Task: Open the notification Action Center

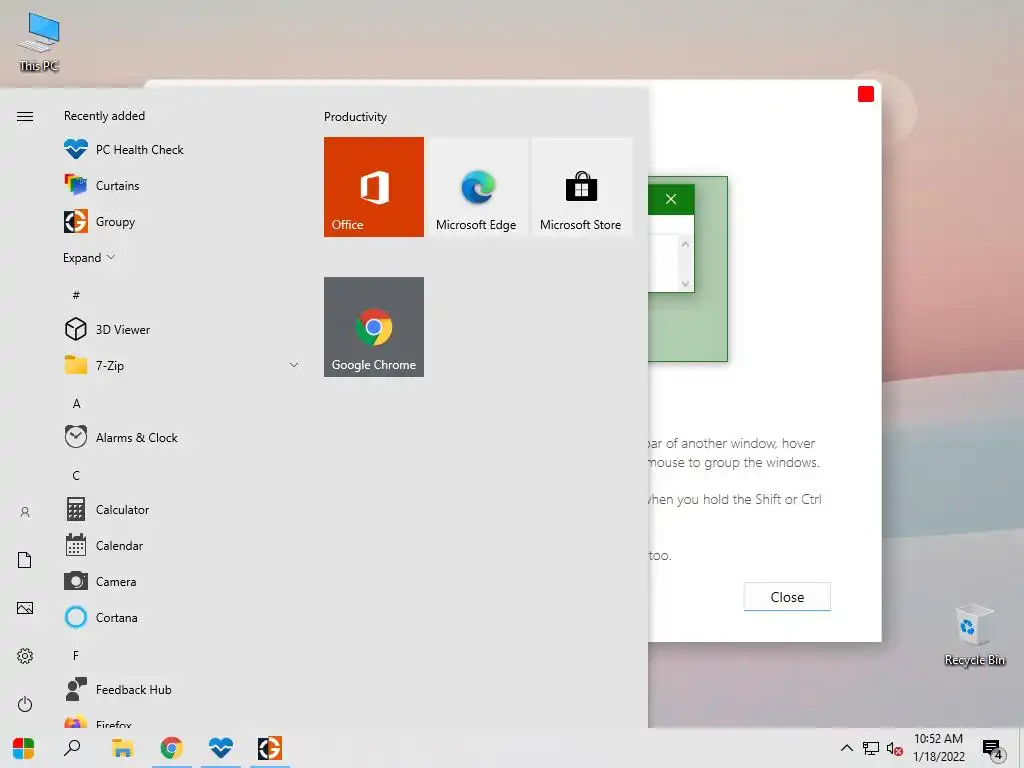Action: 993,750
